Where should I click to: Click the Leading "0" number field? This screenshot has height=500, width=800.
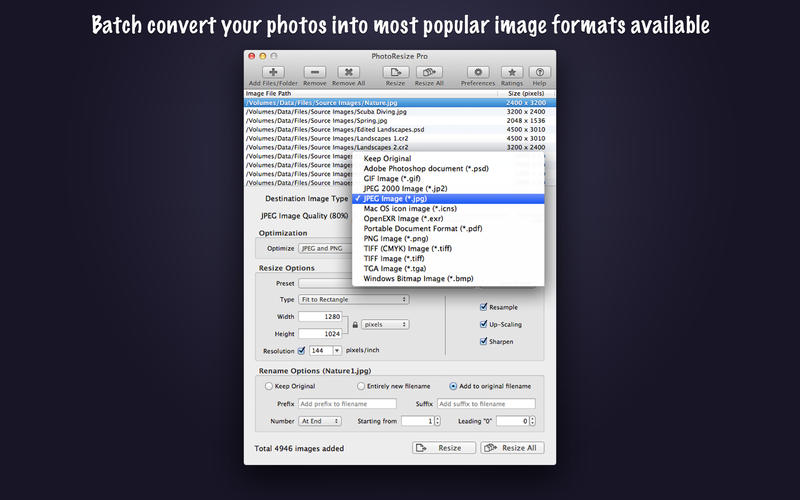(513, 421)
